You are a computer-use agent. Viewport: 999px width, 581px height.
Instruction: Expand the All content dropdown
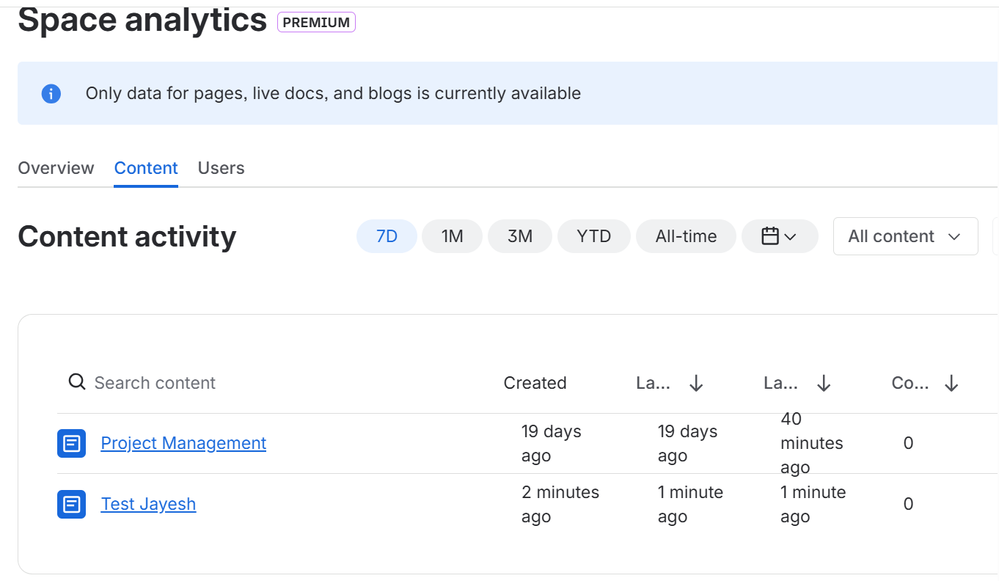(905, 237)
